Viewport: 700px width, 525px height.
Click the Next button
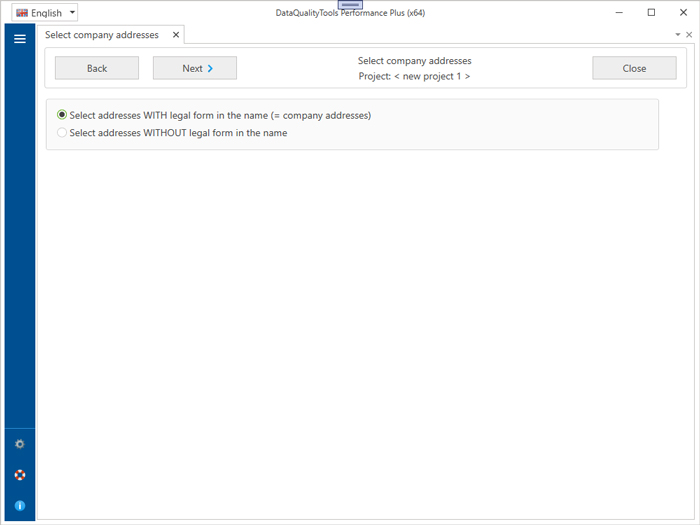pyautogui.click(x=195, y=68)
